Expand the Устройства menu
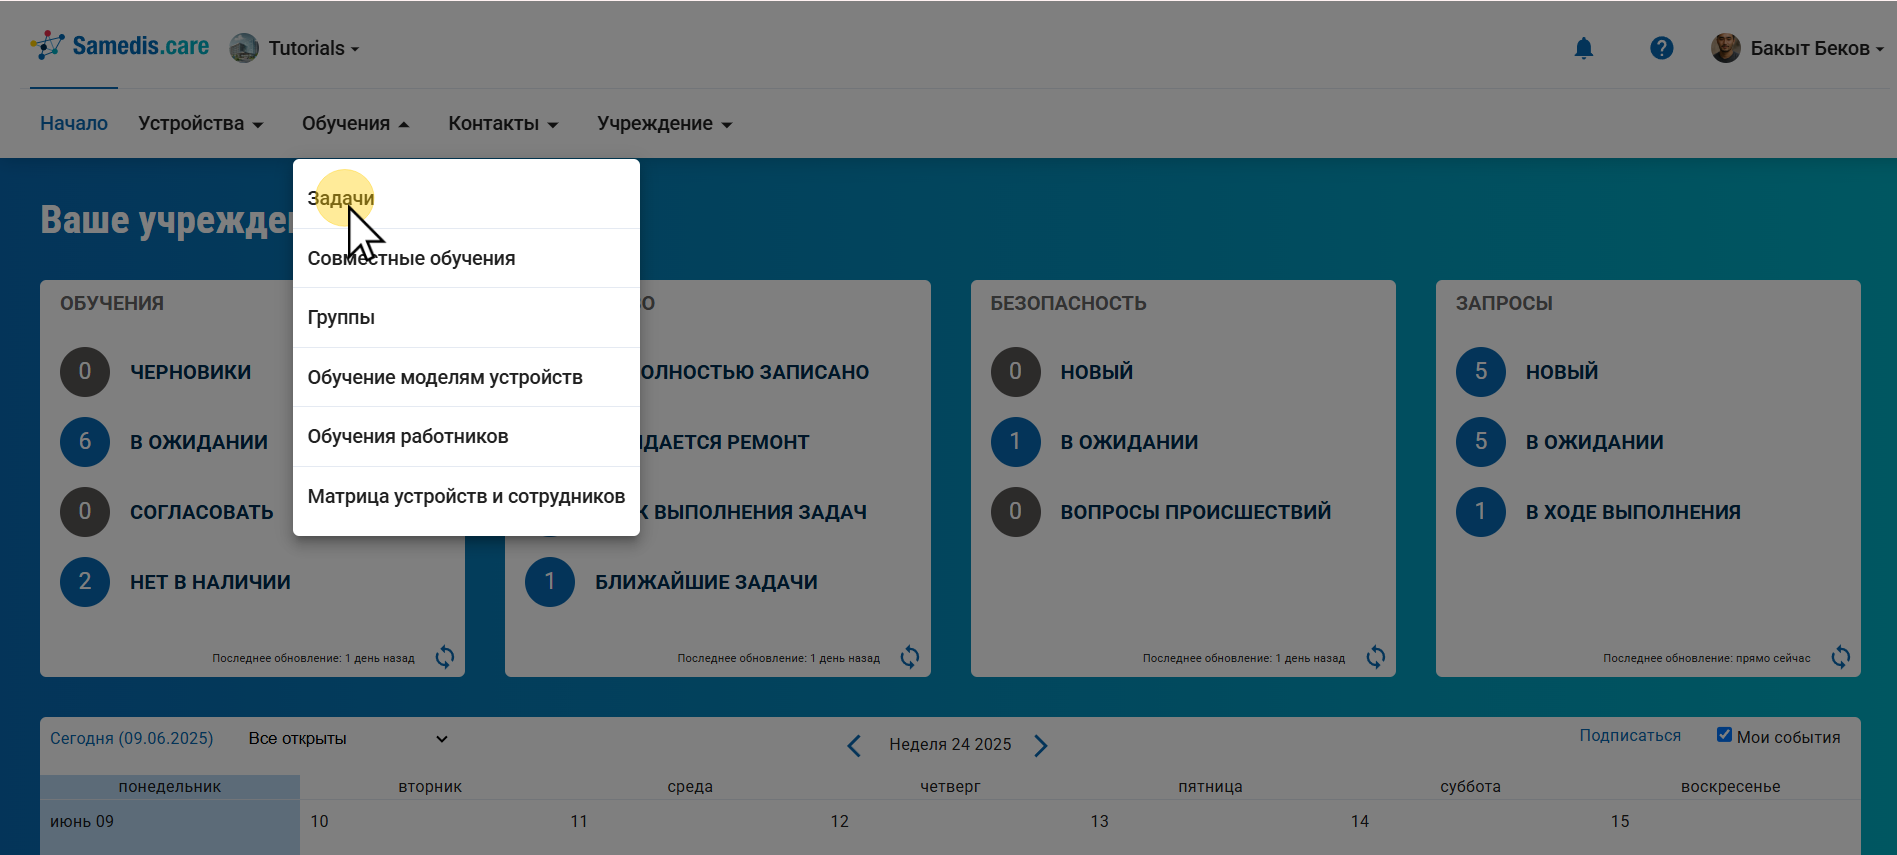The image size is (1897, 855). (x=200, y=124)
